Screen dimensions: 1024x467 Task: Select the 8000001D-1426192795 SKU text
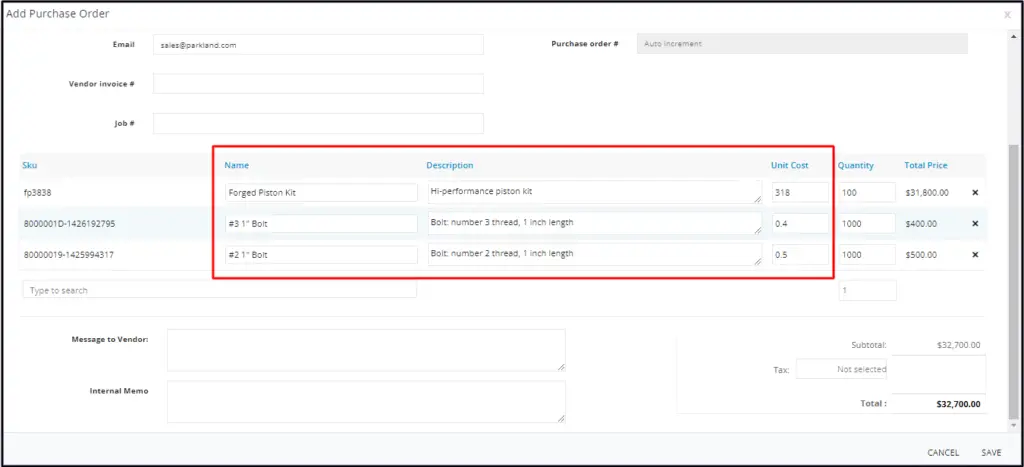69,223
